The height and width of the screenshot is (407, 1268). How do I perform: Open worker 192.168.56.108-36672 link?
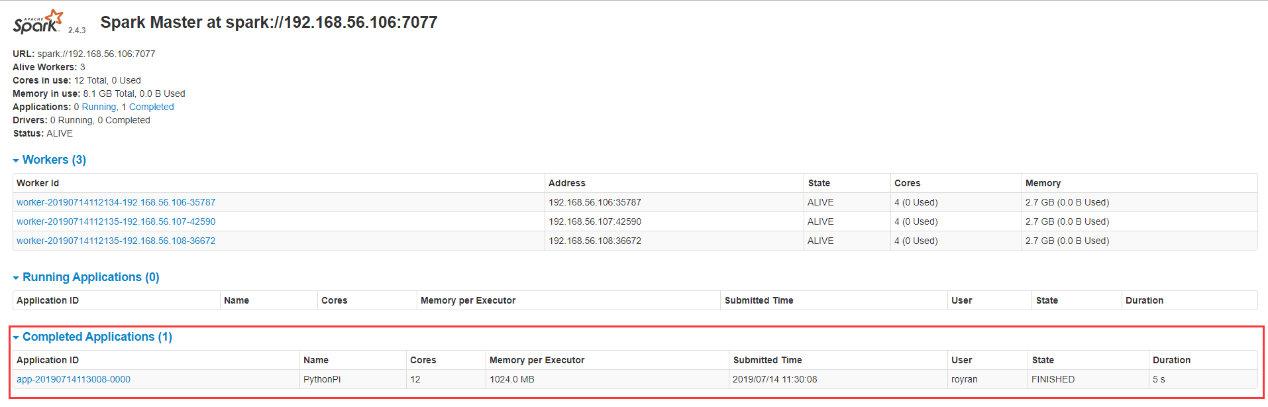[x=115, y=241]
